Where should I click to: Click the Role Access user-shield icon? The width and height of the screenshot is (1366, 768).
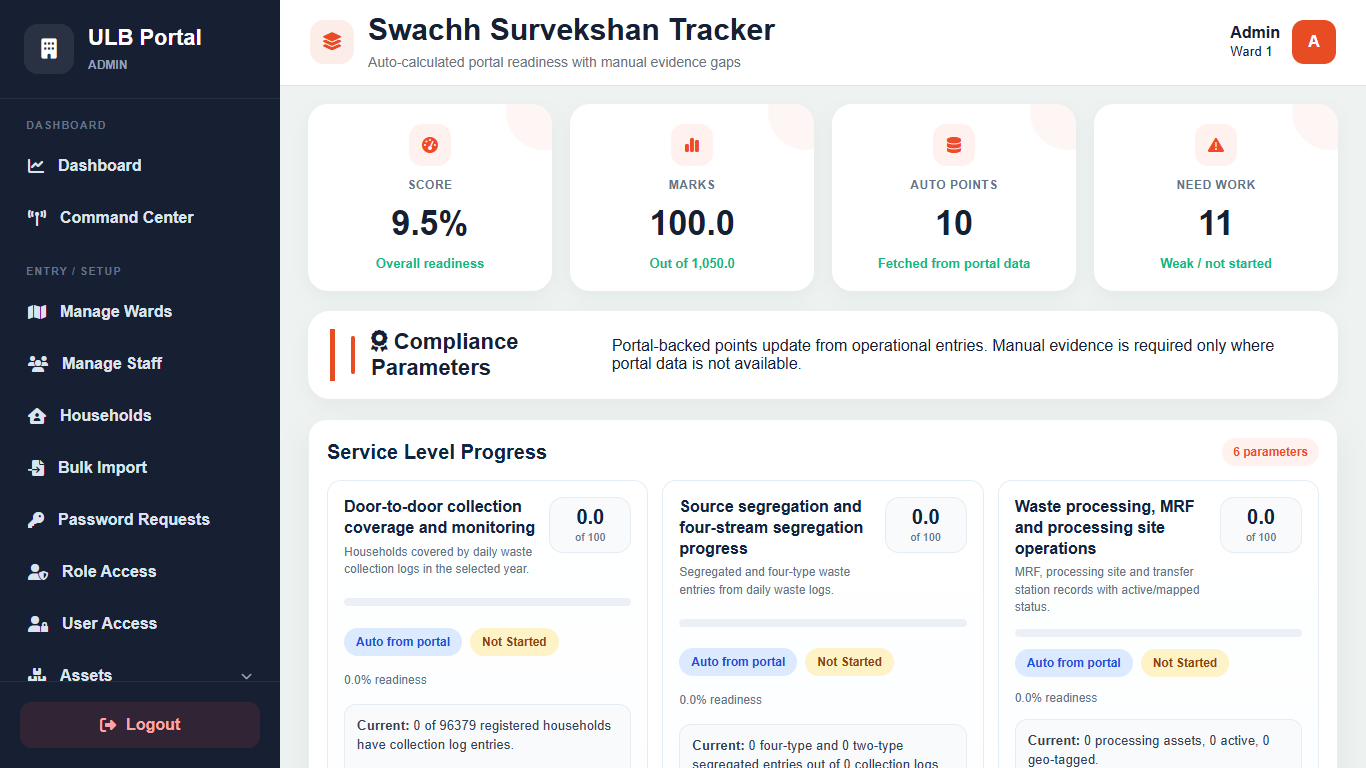click(38, 572)
